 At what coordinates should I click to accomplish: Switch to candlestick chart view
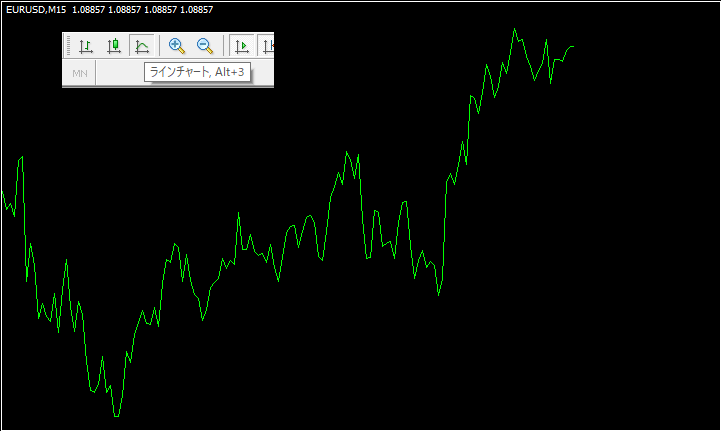pyautogui.click(x=114, y=46)
